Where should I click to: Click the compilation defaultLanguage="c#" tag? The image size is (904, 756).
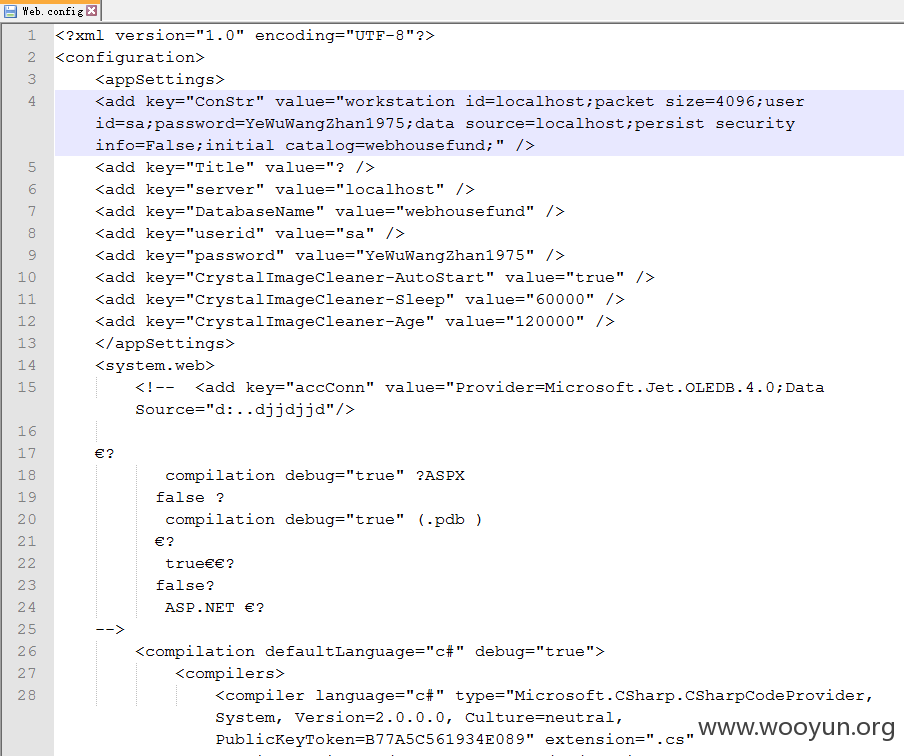pos(370,652)
